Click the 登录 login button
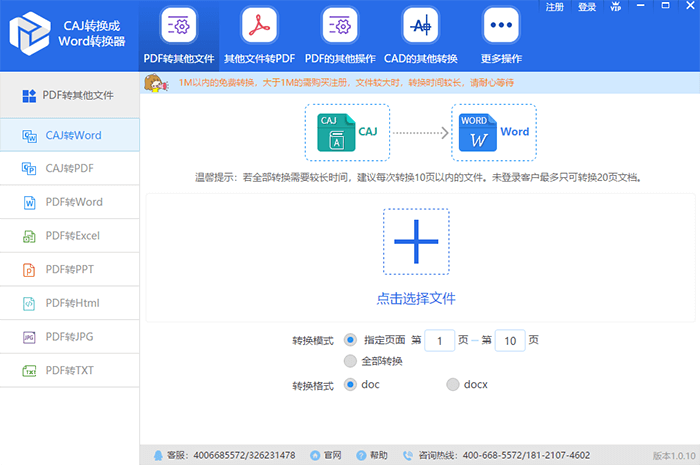 pyautogui.click(x=586, y=7)
